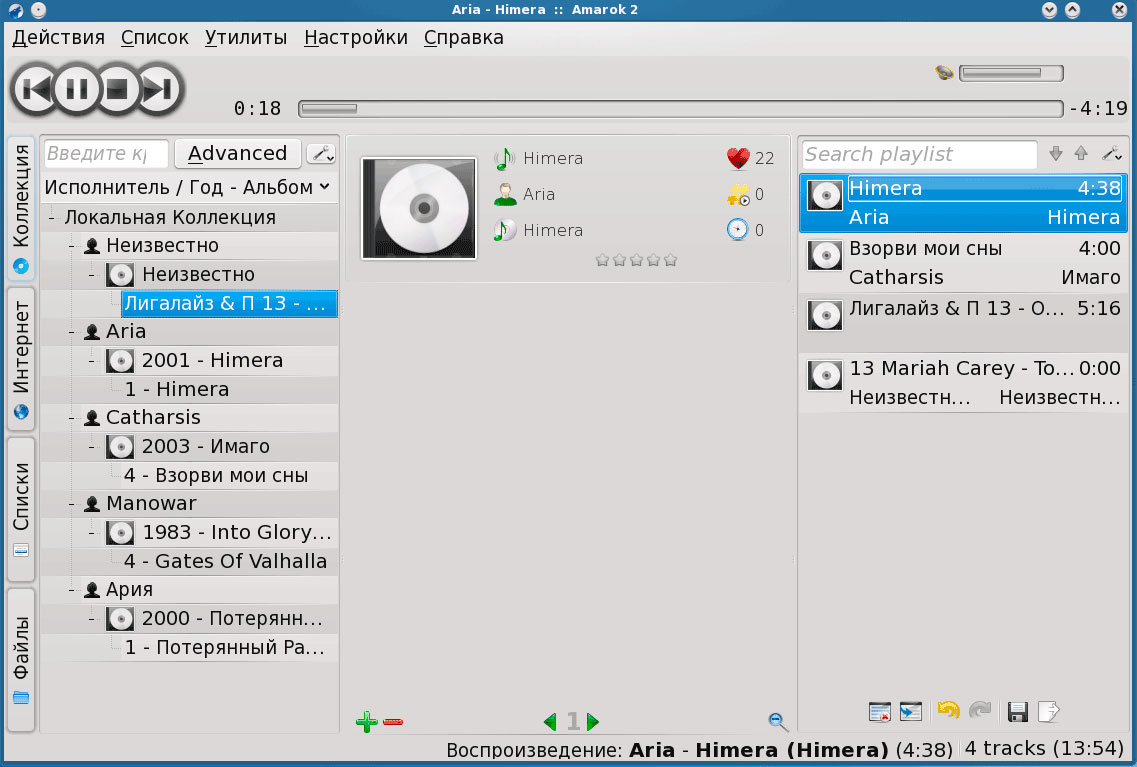Collapse the Catharsis artist node

[72, 418]
